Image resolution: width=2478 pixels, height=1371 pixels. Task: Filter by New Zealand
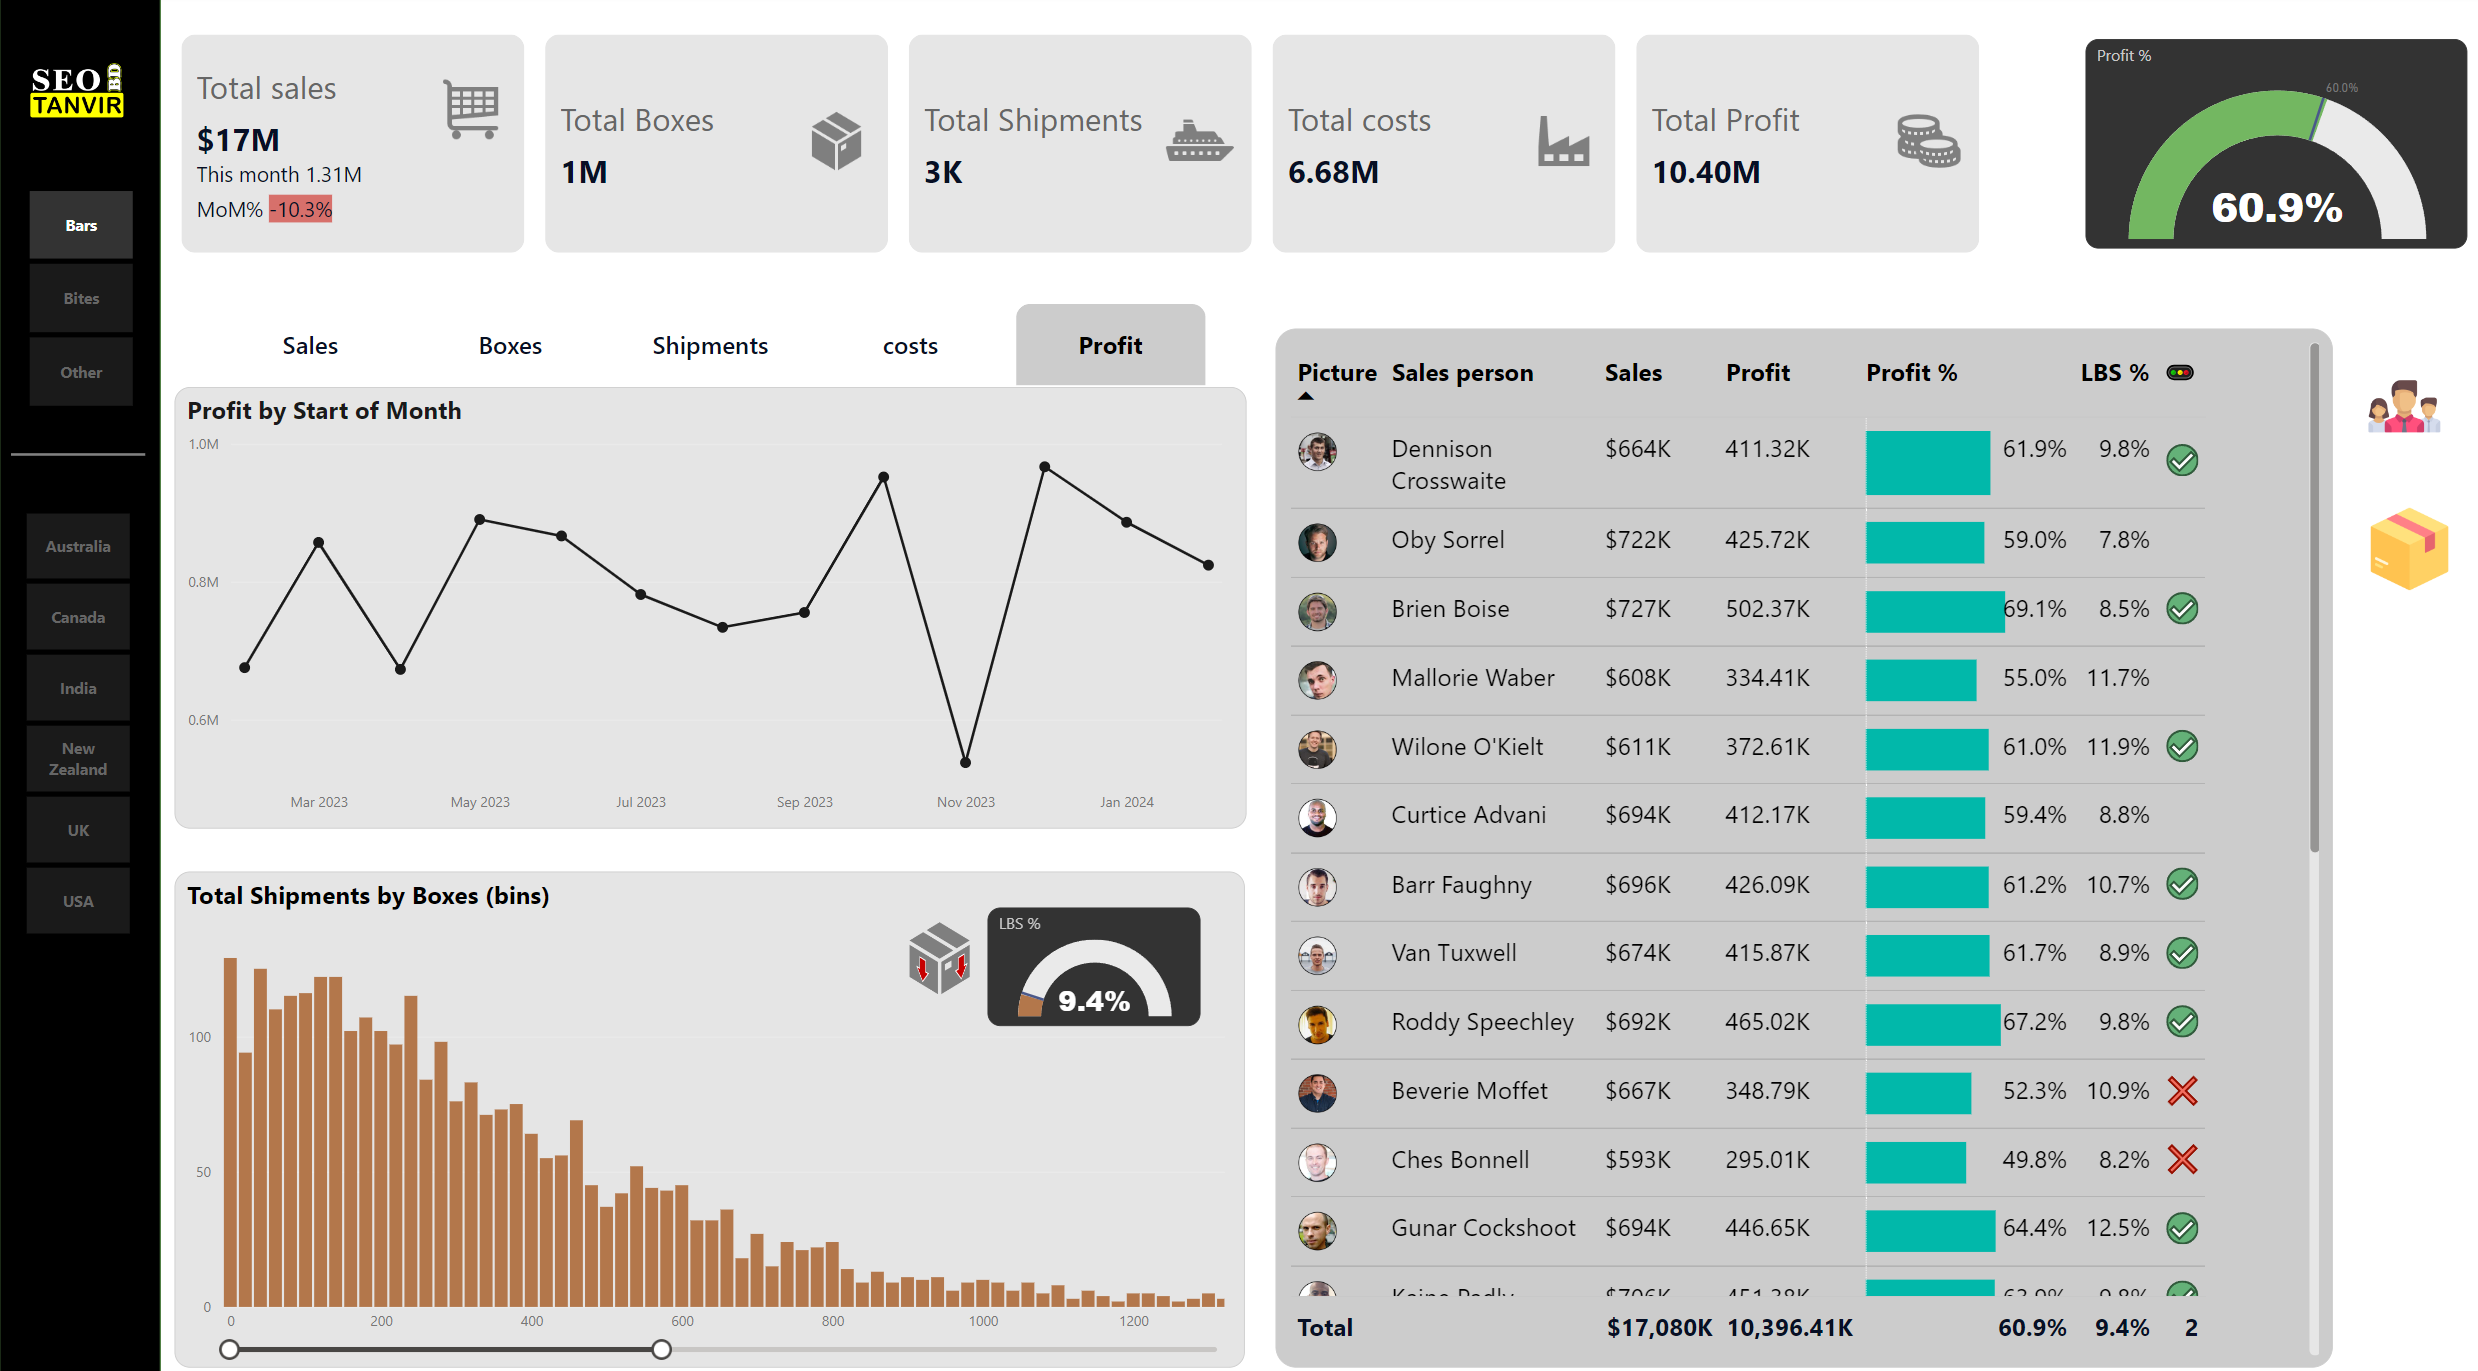click(78, 759)
